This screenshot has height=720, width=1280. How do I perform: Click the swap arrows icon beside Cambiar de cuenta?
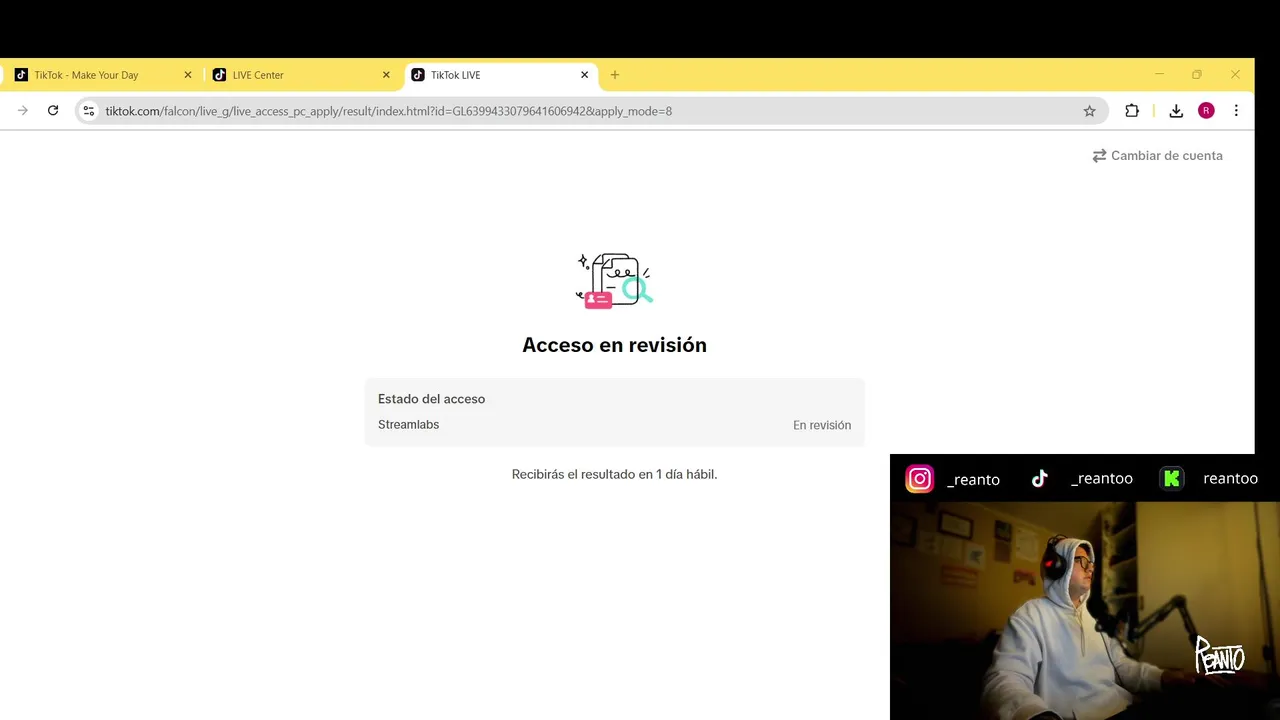(x=1099, y=156)
